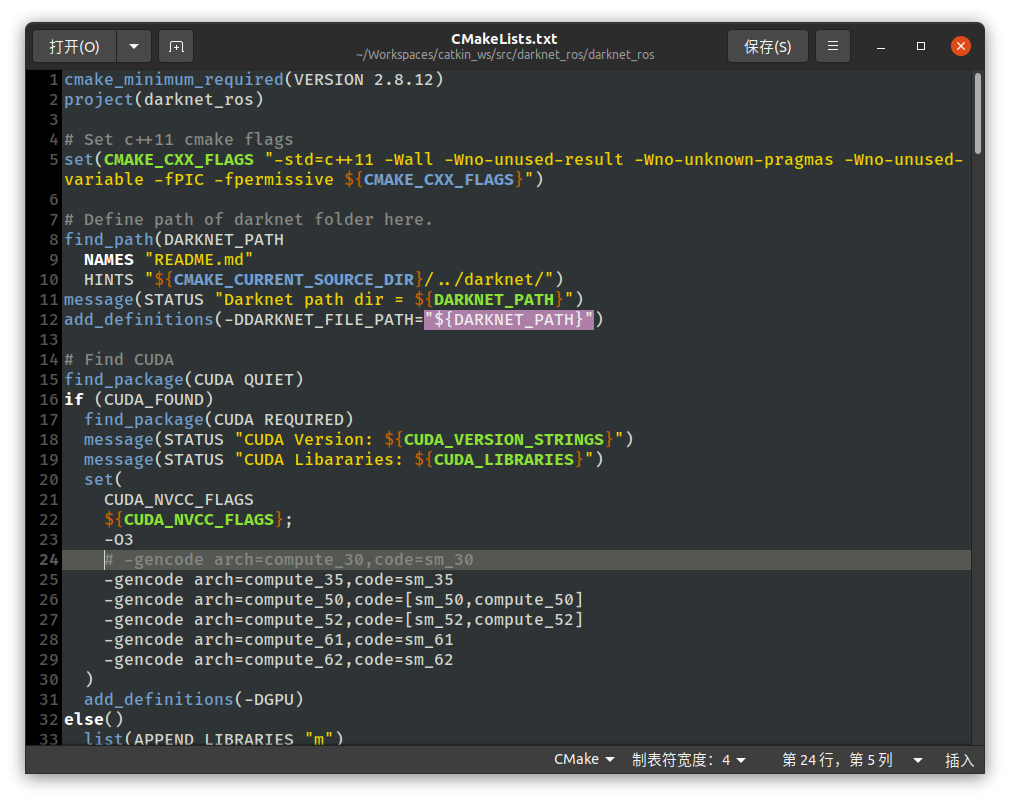Click find_package(CUDA REQUIRED) on line 17
The image size is (1010, 802).
coord(219,419)
